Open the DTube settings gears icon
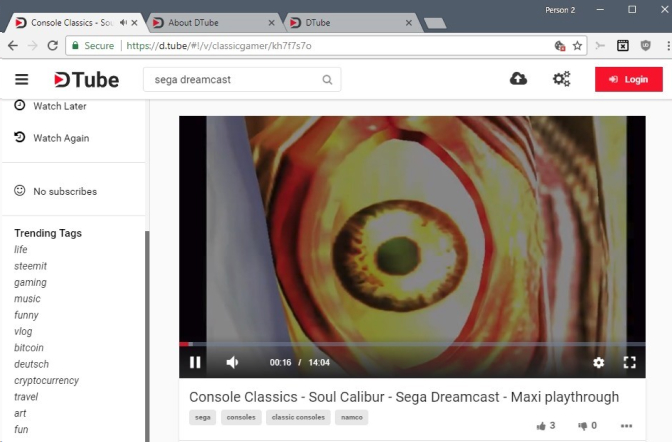Image resolution: width=672 pixels, height=442 pixels. point(561,79)
